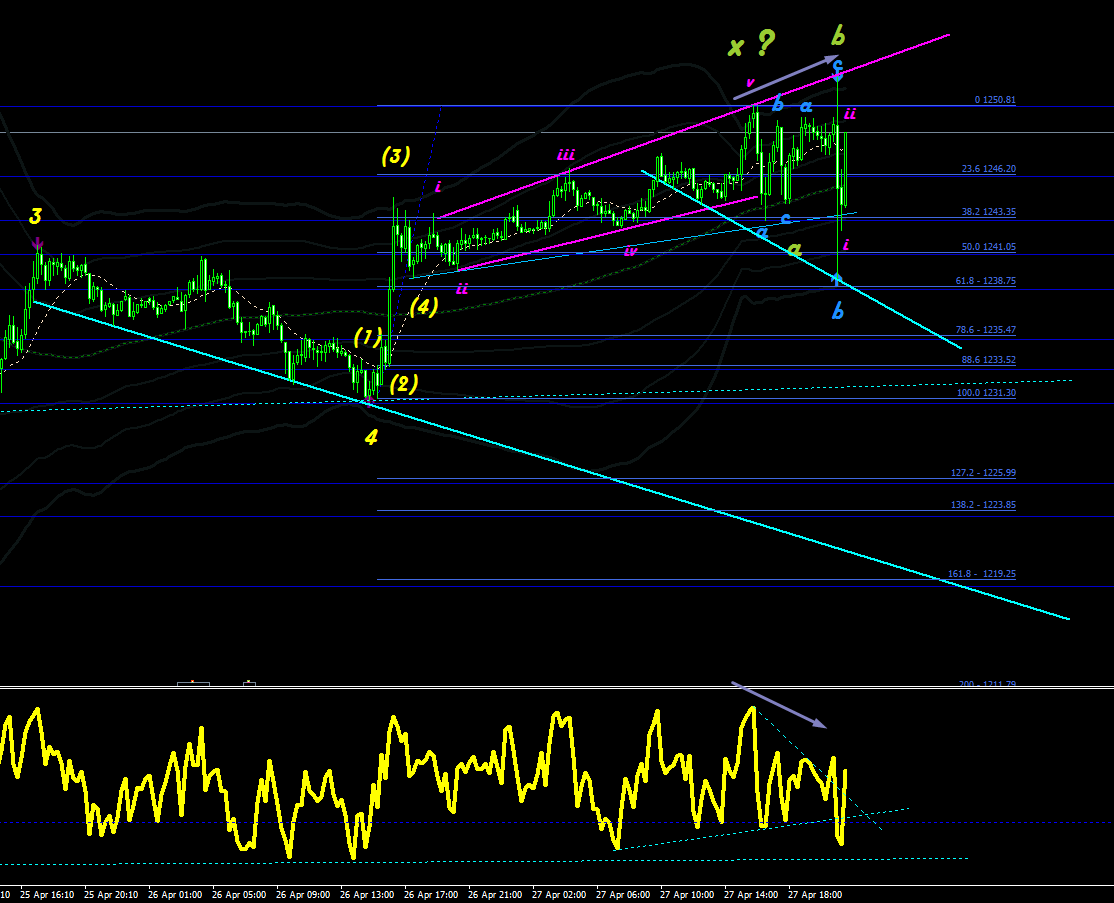Click the "61.8 - 1238.75" level label

985,281
